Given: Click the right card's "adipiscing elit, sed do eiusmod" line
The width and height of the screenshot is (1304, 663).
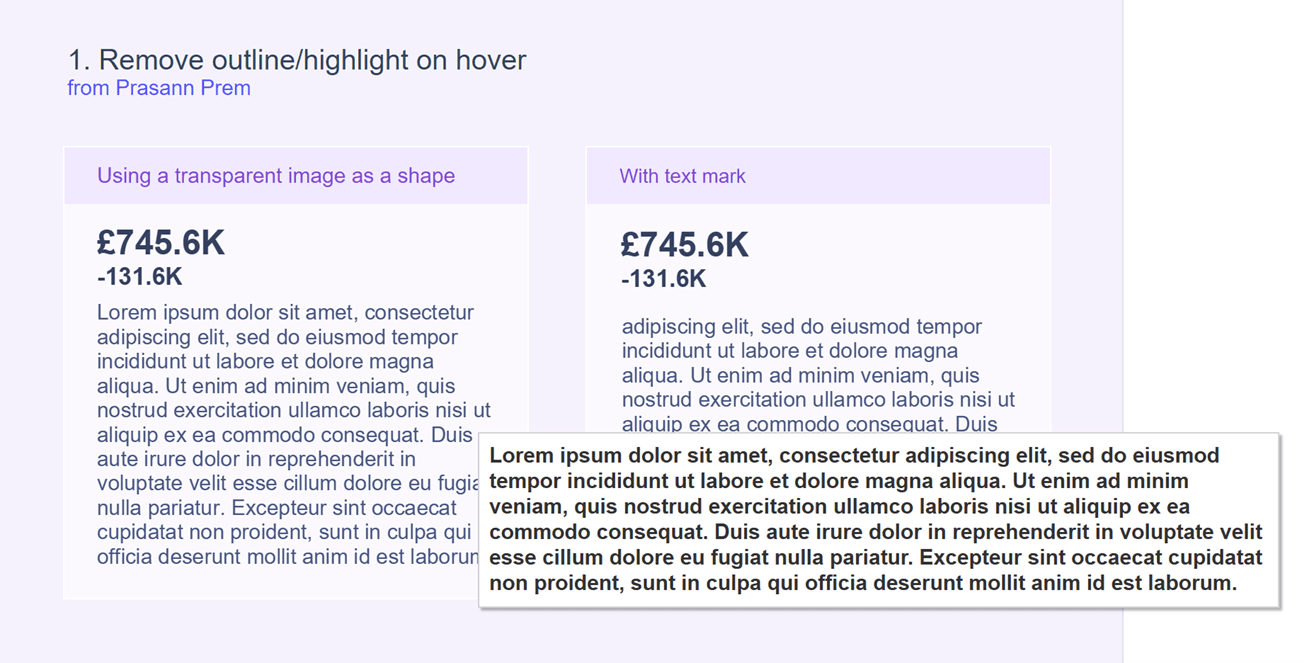Looking at the screenshot, I should coord(801,327).
